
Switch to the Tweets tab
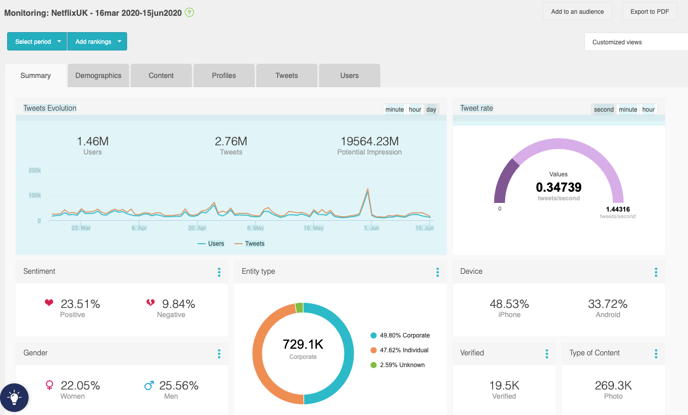coord(287,75)
